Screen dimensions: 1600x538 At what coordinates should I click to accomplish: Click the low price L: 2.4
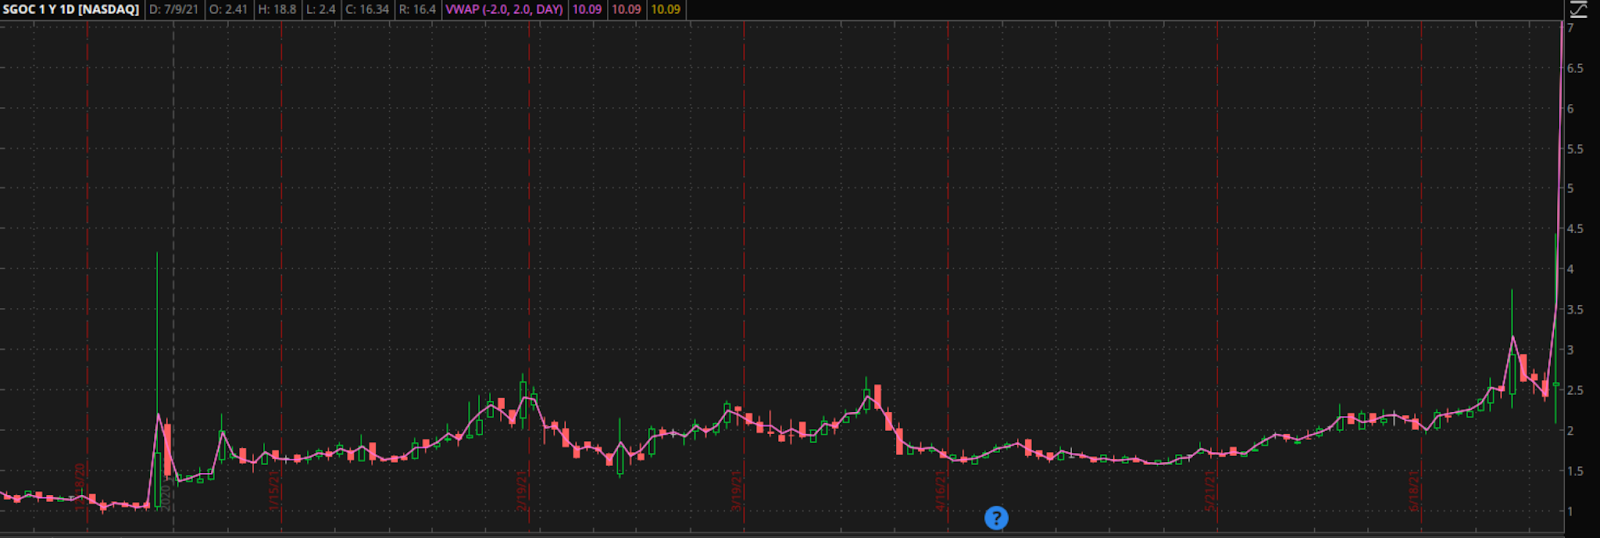[x=321, y=9]
